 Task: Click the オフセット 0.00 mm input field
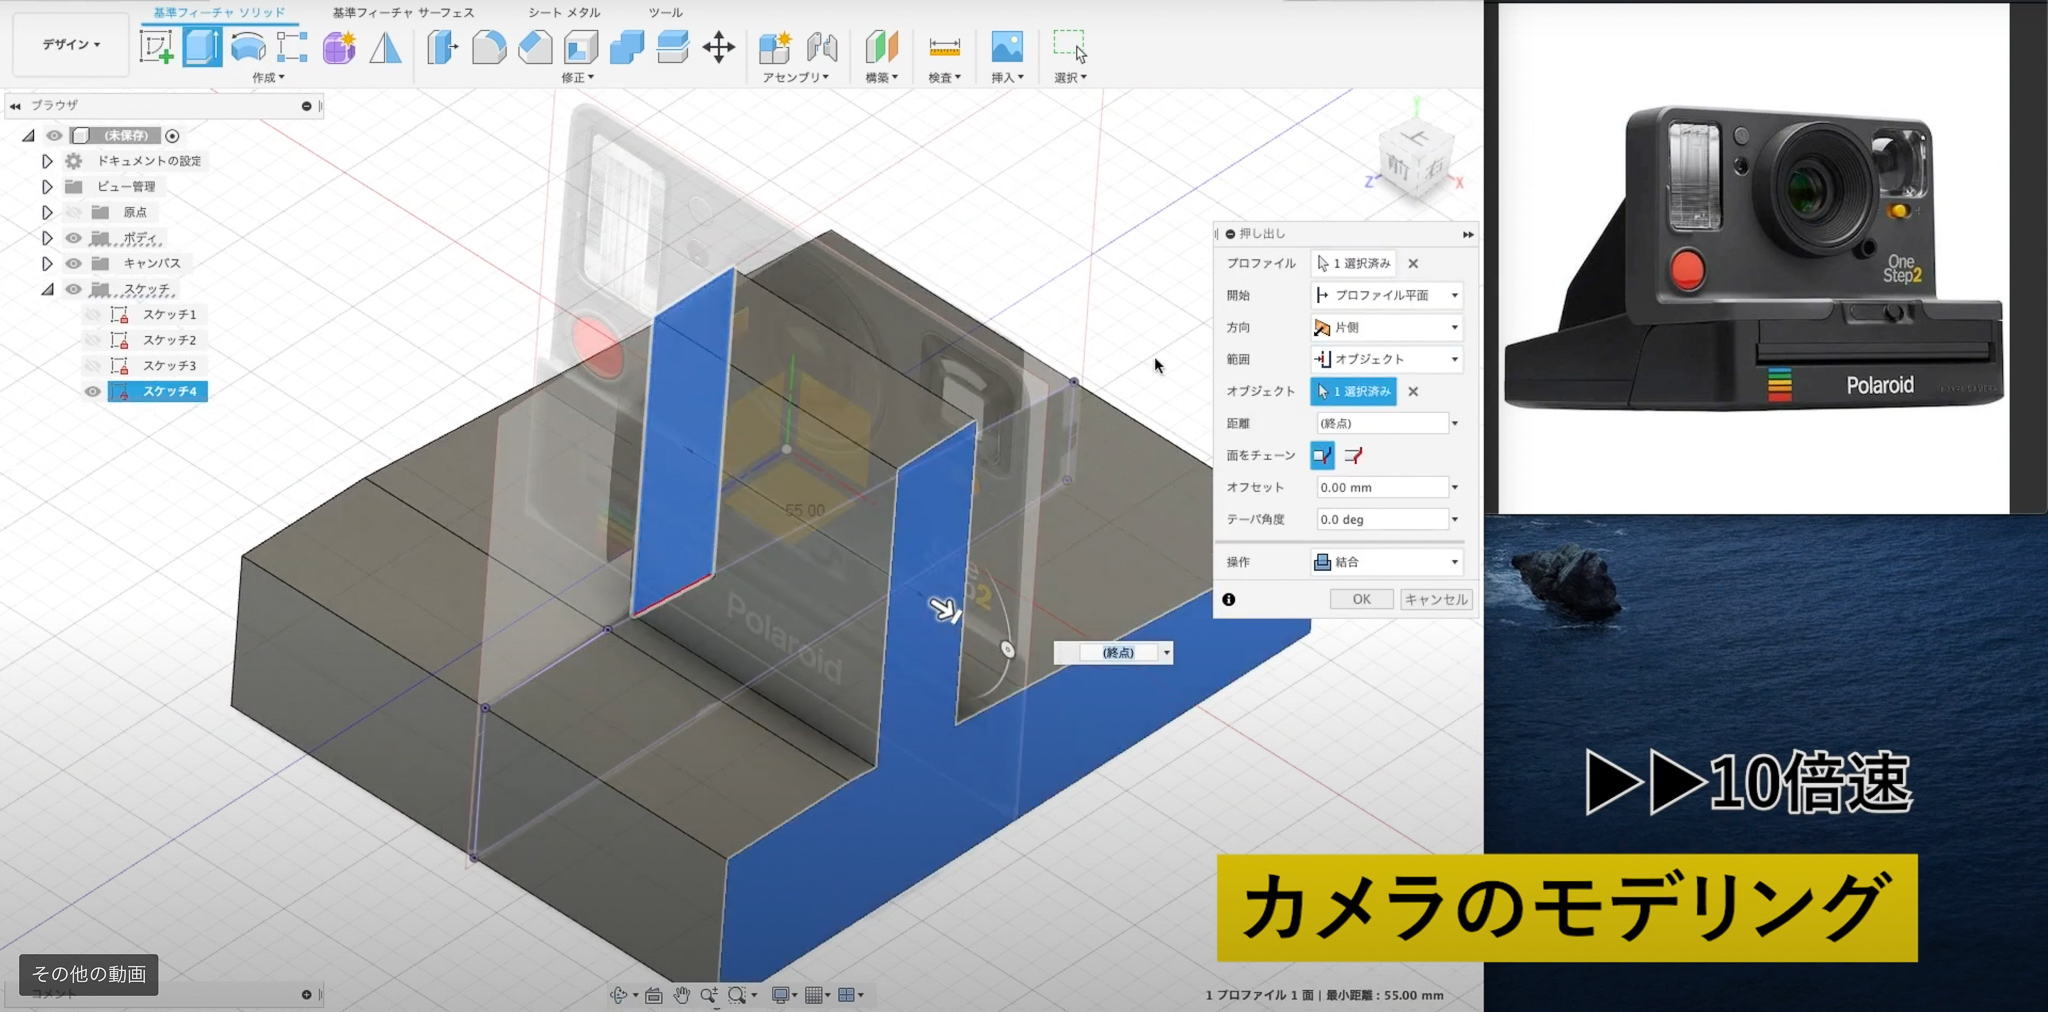[1382, 488]
